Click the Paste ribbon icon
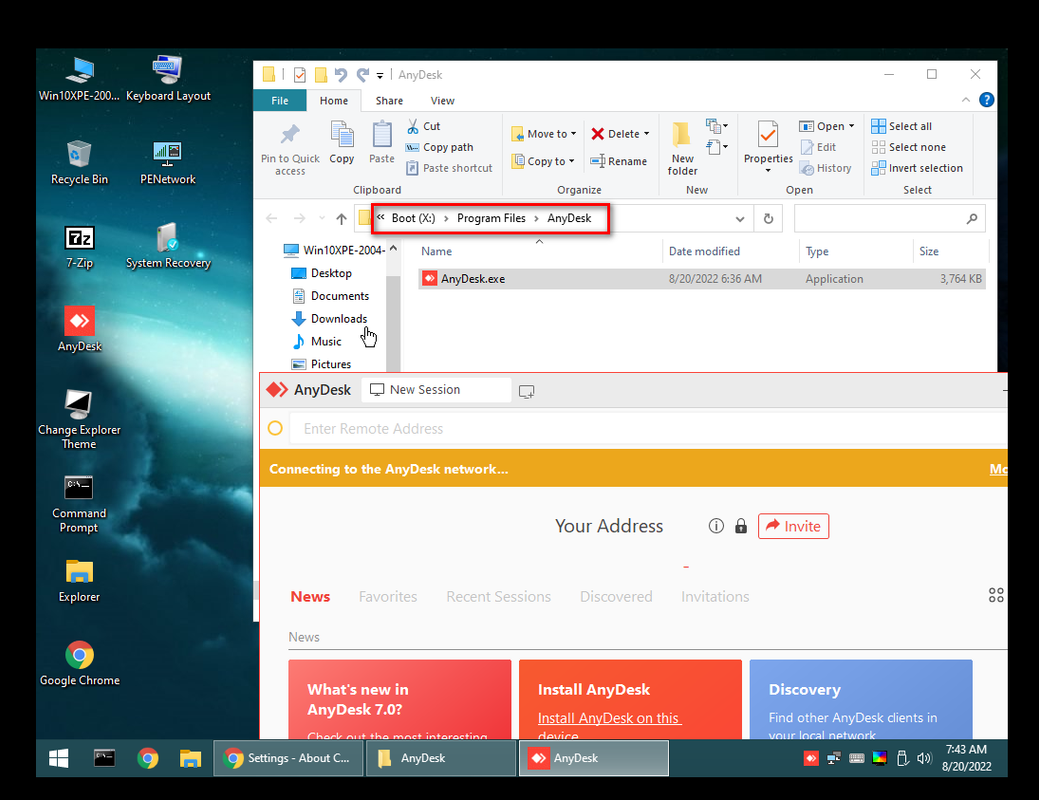1039x800 pixels. [382, 143]
